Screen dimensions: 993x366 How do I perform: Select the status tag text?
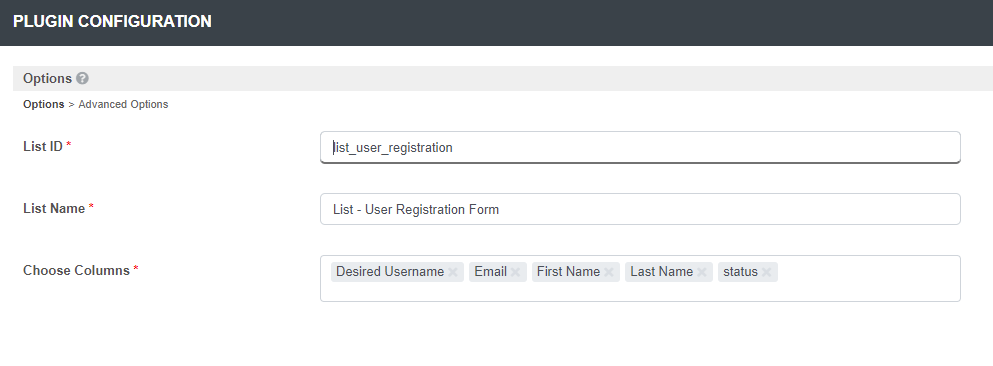point(740,272)
